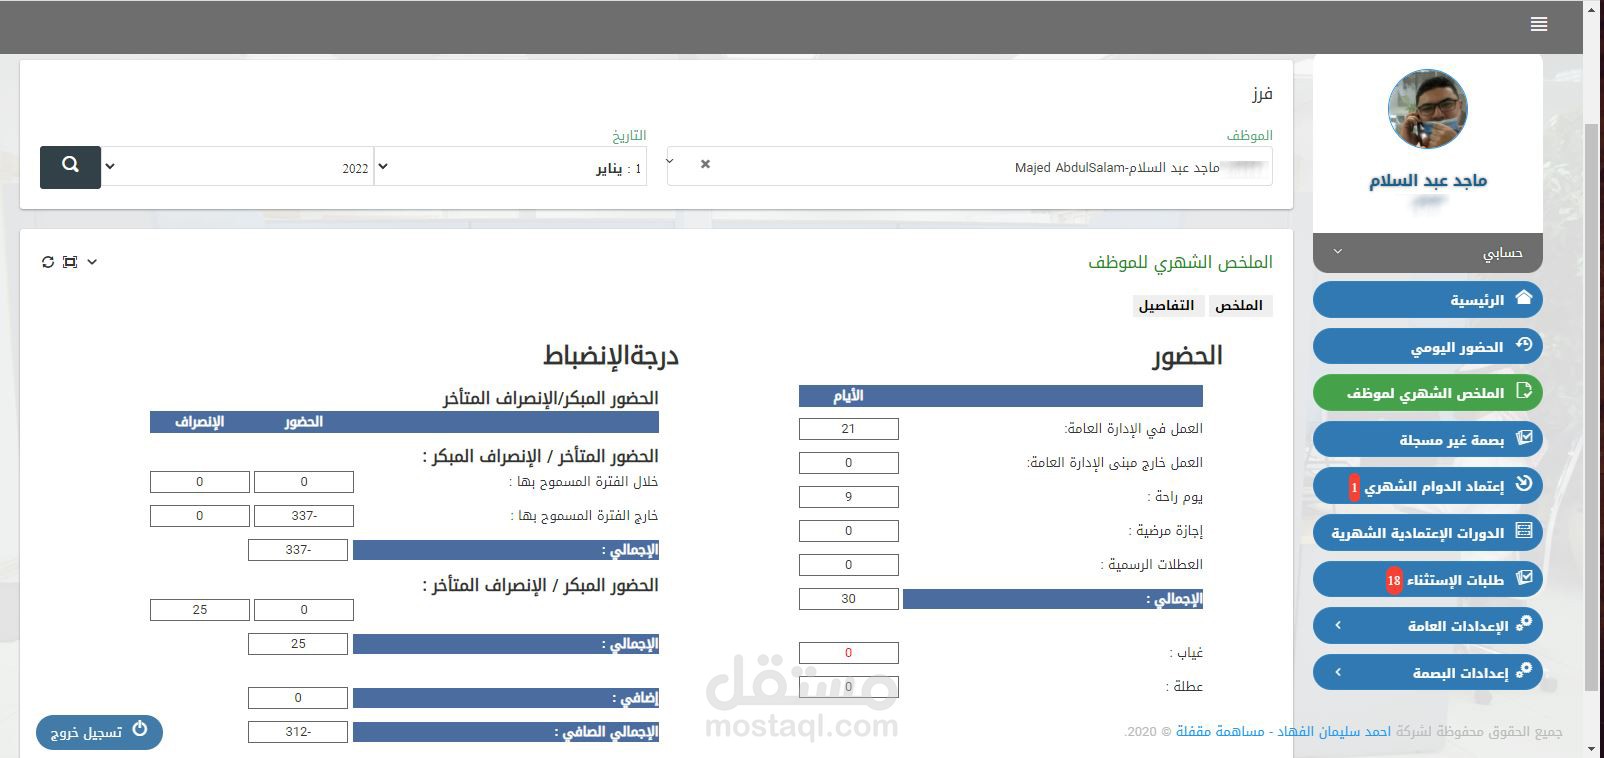The width and height of the screenshot is (1604, 758).
Task: Click the sick leave field next to إجازة مرضية
Action: [848, 531]
